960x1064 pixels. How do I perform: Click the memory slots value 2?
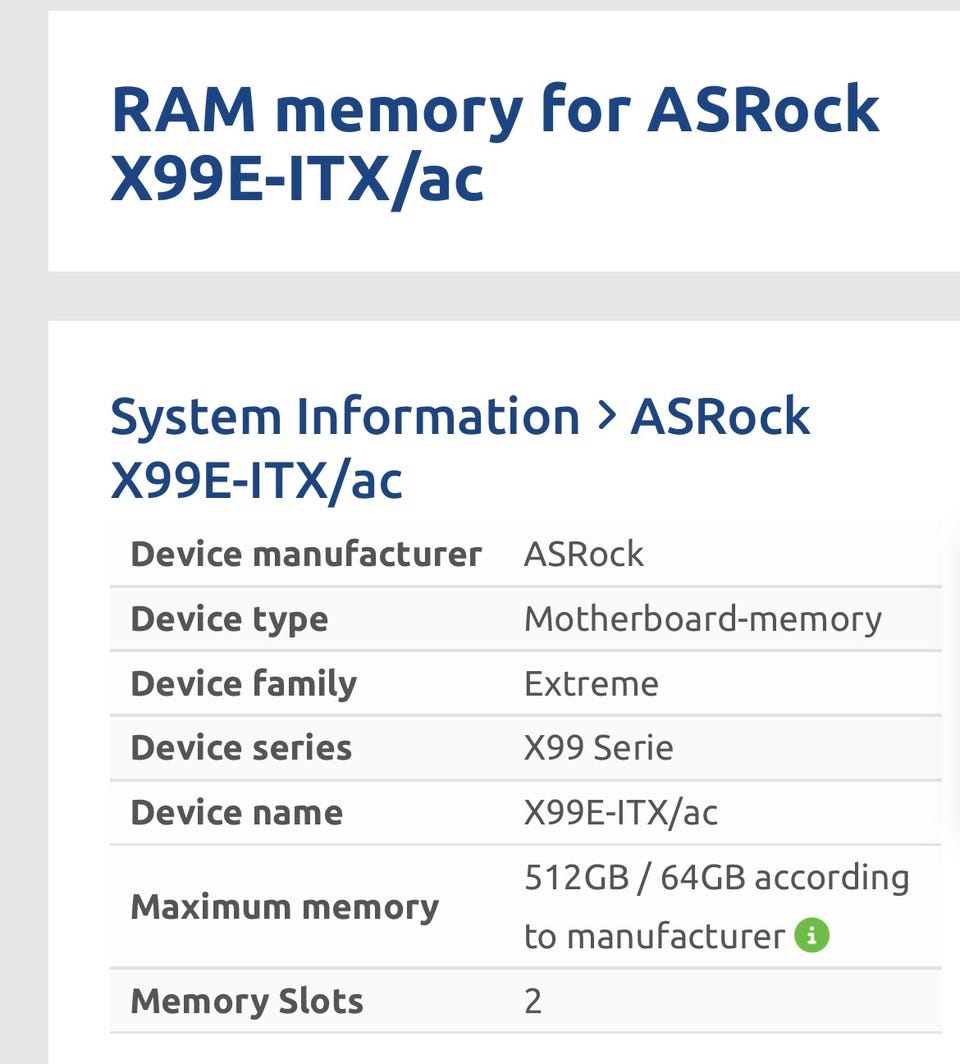click(533, 1002)
